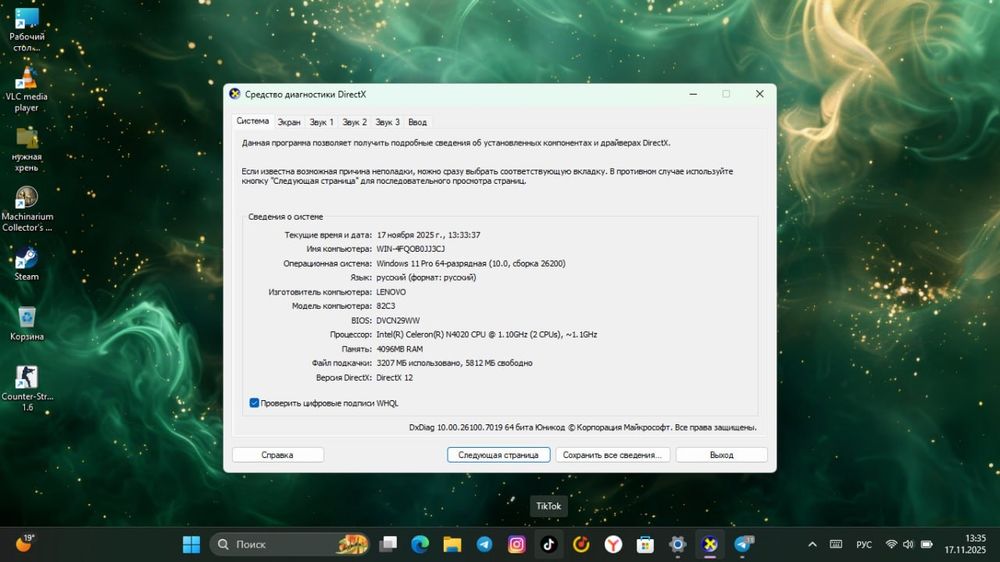This screenshot has height=562, width=1000.
Task: Open the Windows Start menu
Action: [191, 544]
